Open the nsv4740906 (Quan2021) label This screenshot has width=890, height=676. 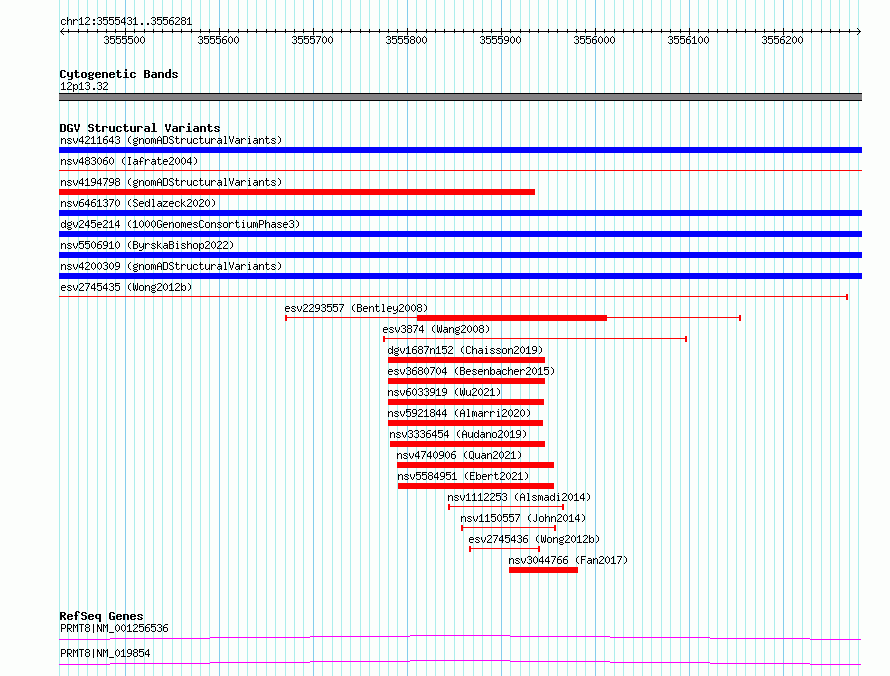click(459, 455)
